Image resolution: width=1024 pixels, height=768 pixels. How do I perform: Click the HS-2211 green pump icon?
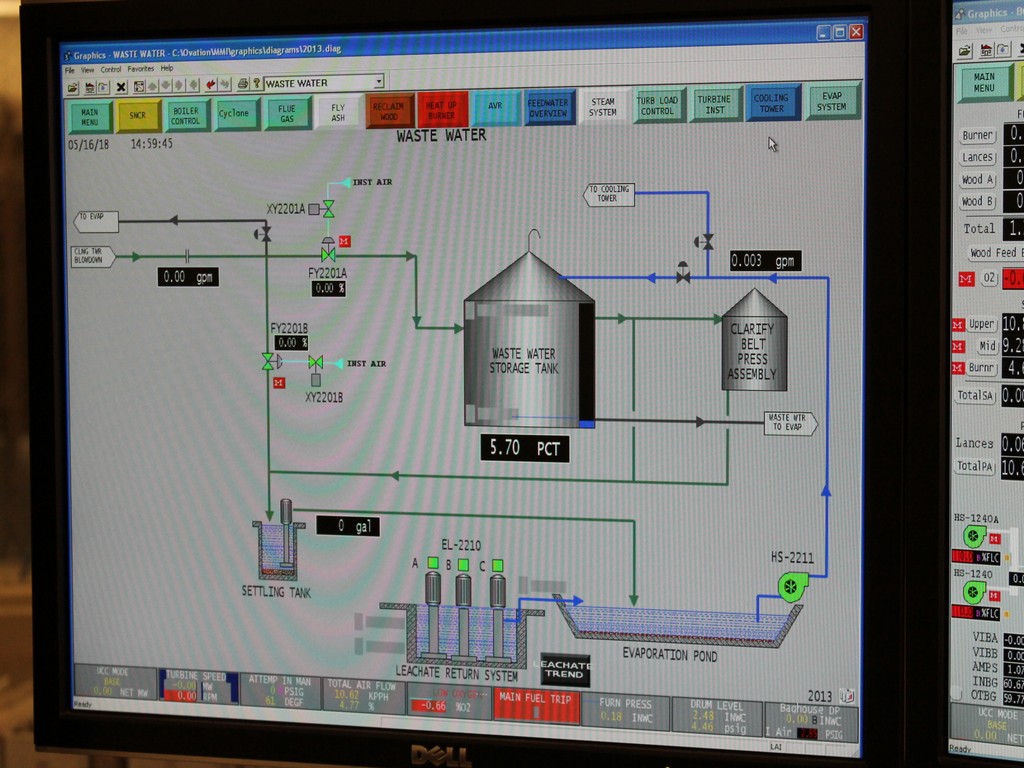tap(792, 586)
